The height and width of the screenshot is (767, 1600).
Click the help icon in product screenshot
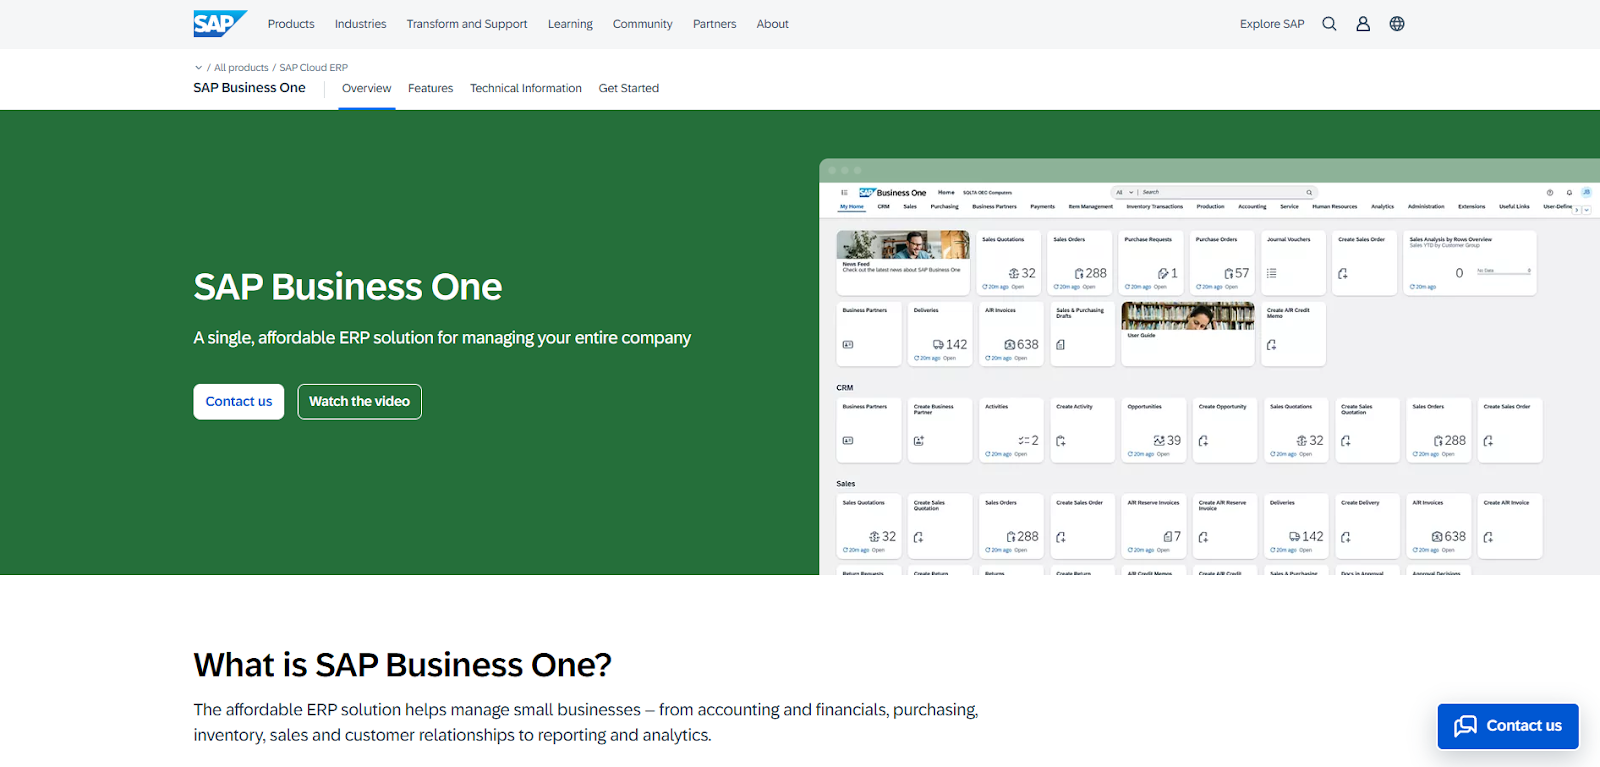(1550, 192)
